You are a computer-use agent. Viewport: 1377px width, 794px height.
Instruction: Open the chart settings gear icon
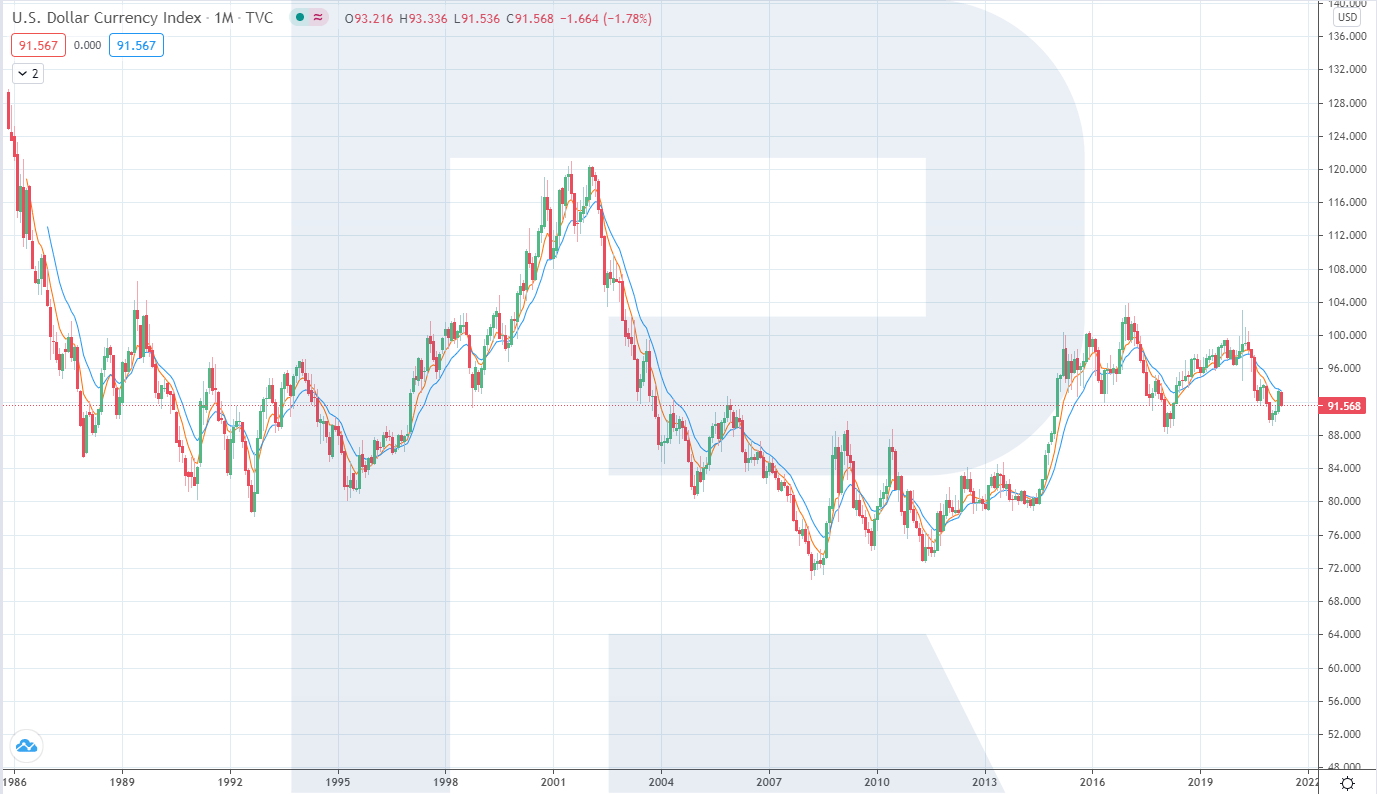(1348, 783)
